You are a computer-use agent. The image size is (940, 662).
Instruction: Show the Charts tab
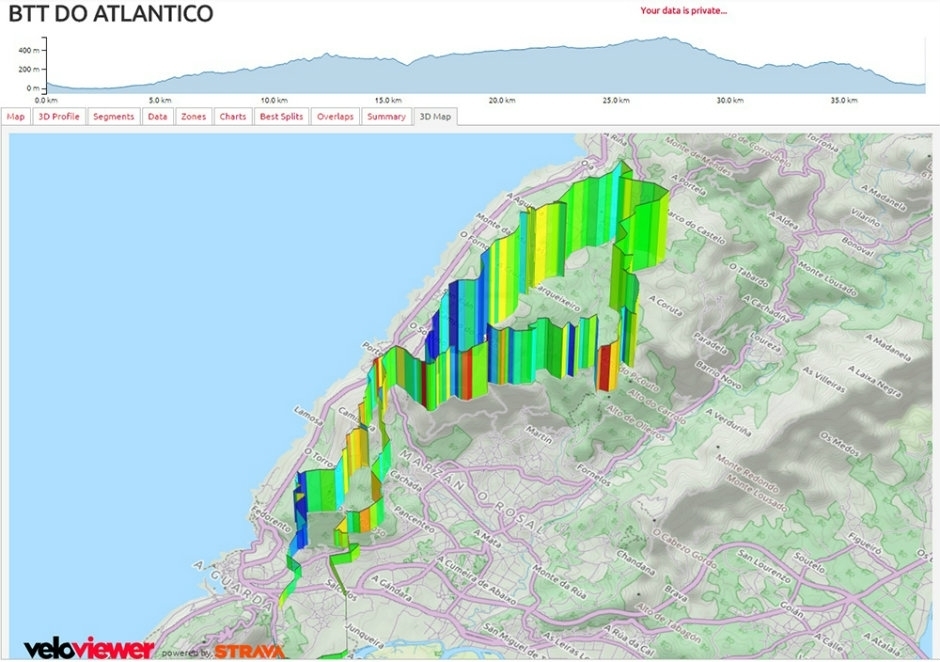[x=233, y=117]
